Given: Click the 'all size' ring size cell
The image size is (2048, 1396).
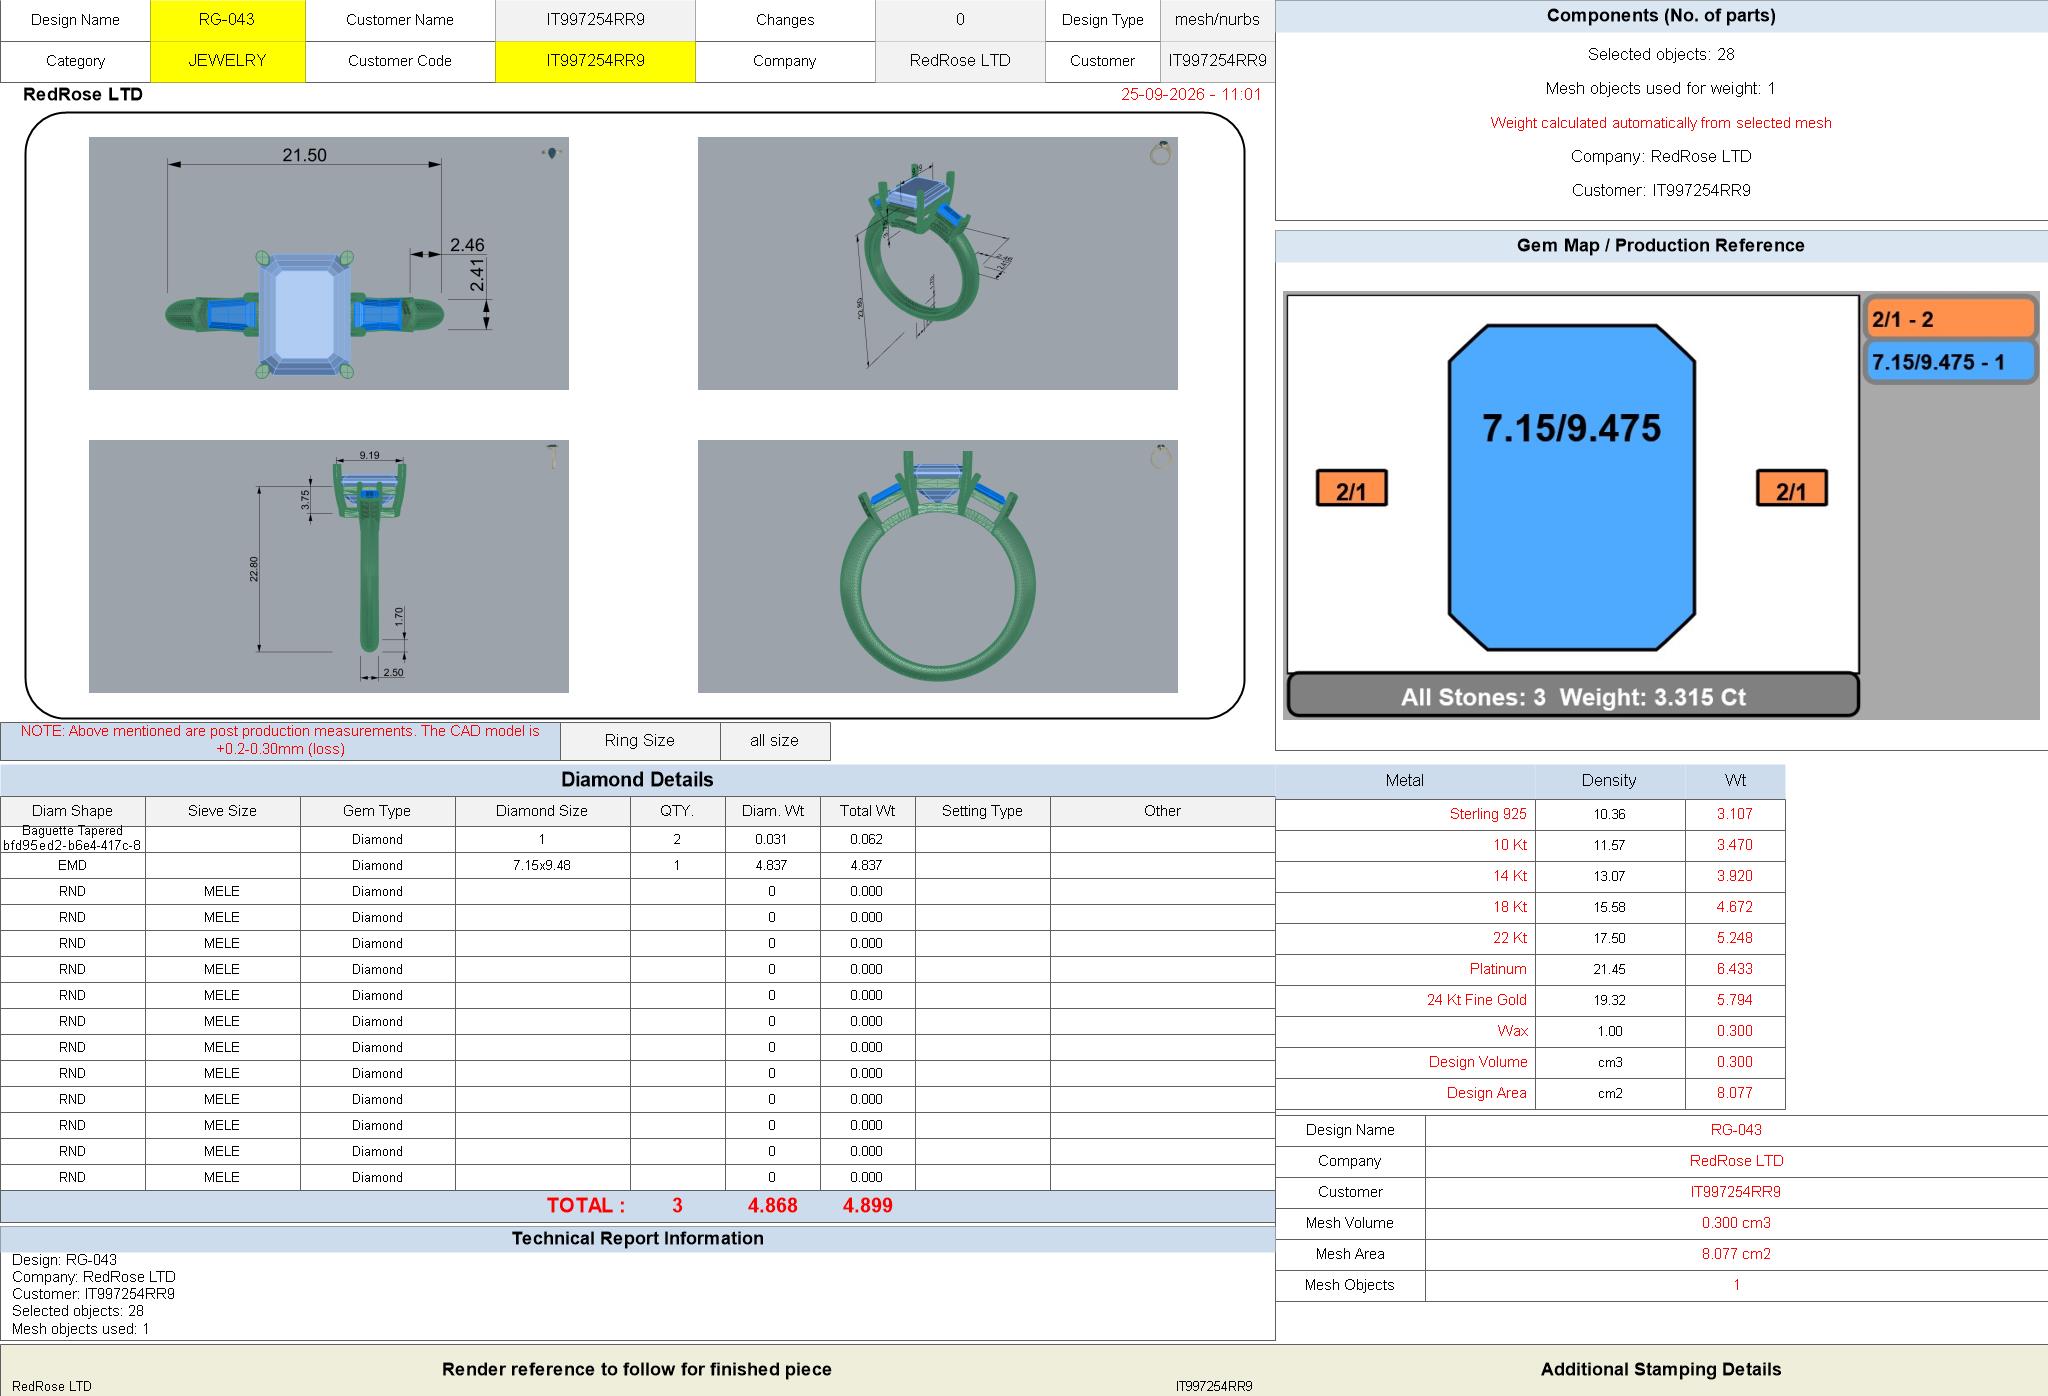Looking at the screenshot, I should click(x=775, y=741).
